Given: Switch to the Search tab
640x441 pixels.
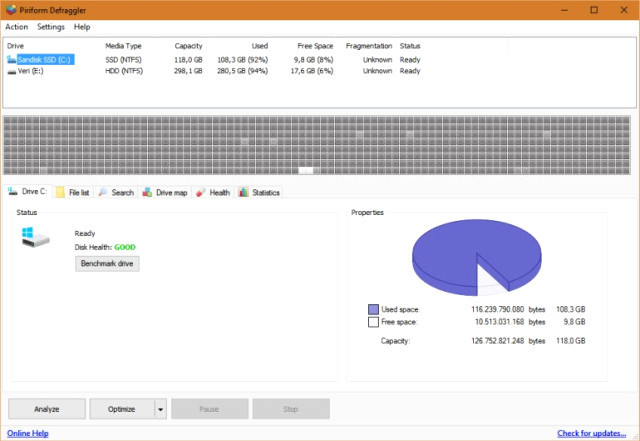Looking at the screenshot, I should point(117,192).
